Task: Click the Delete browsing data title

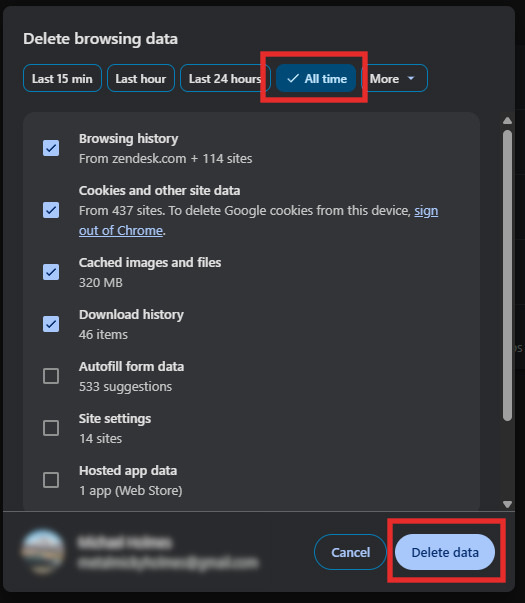Action: pos(100,39)
